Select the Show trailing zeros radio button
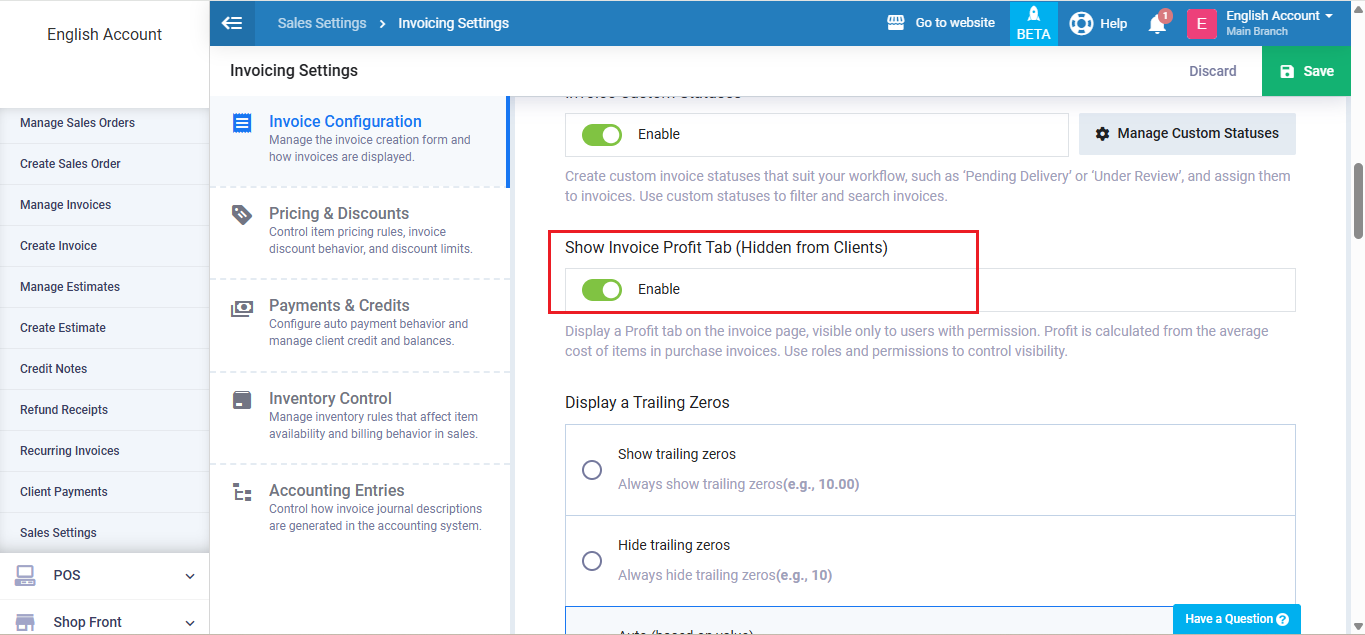1365x635 pixels. [x=592, y=470]
